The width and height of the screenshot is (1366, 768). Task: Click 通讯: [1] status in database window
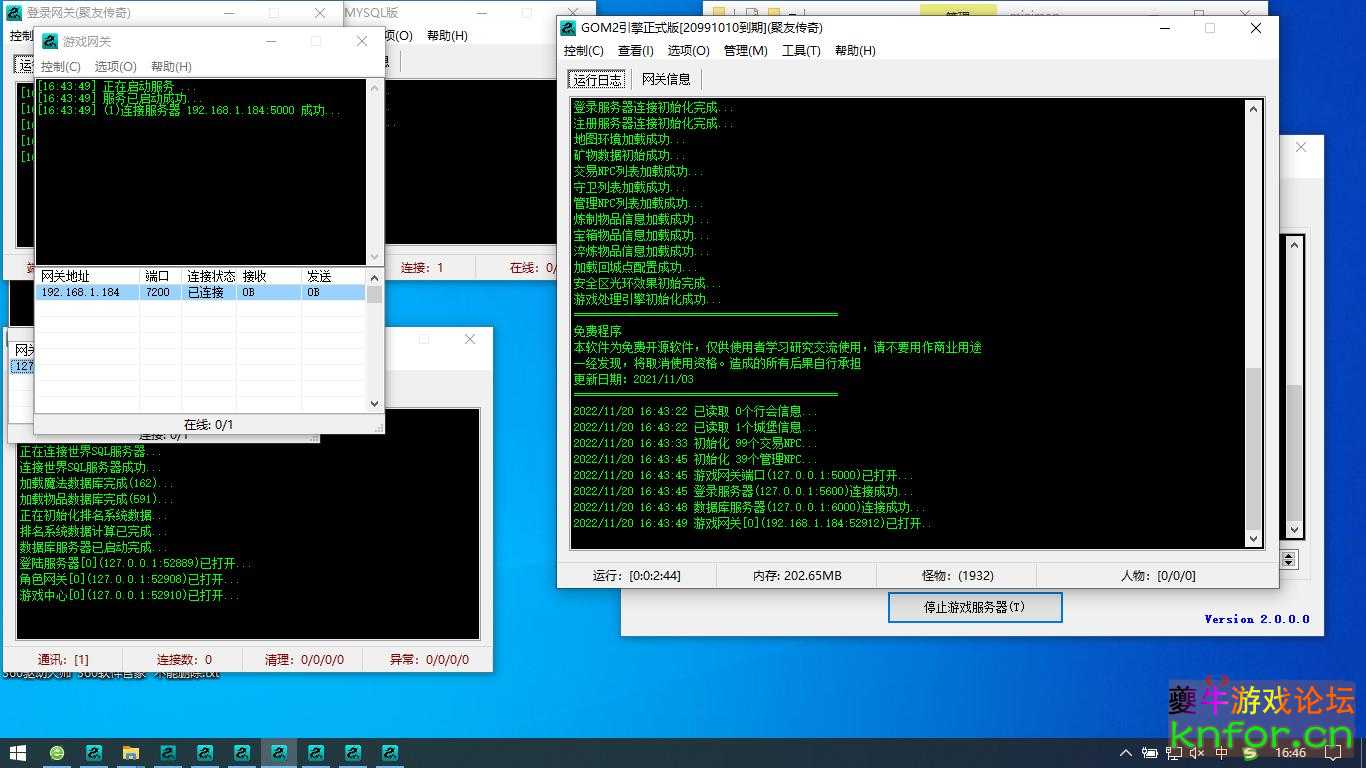click(x=63, y=660)
